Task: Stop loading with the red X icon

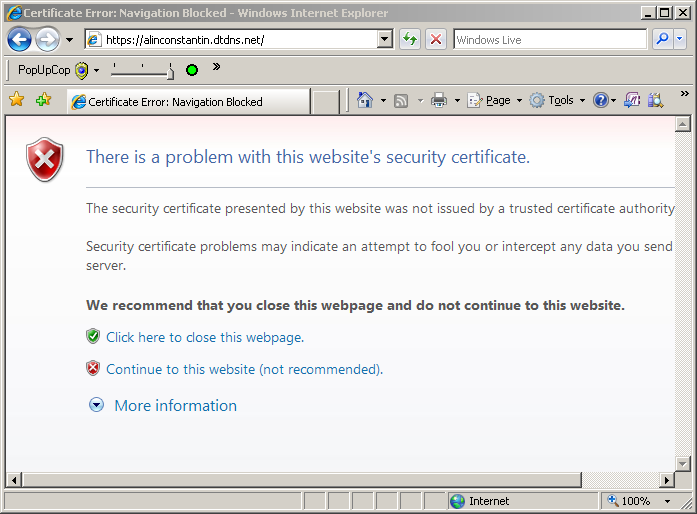Action: (436, 40)
